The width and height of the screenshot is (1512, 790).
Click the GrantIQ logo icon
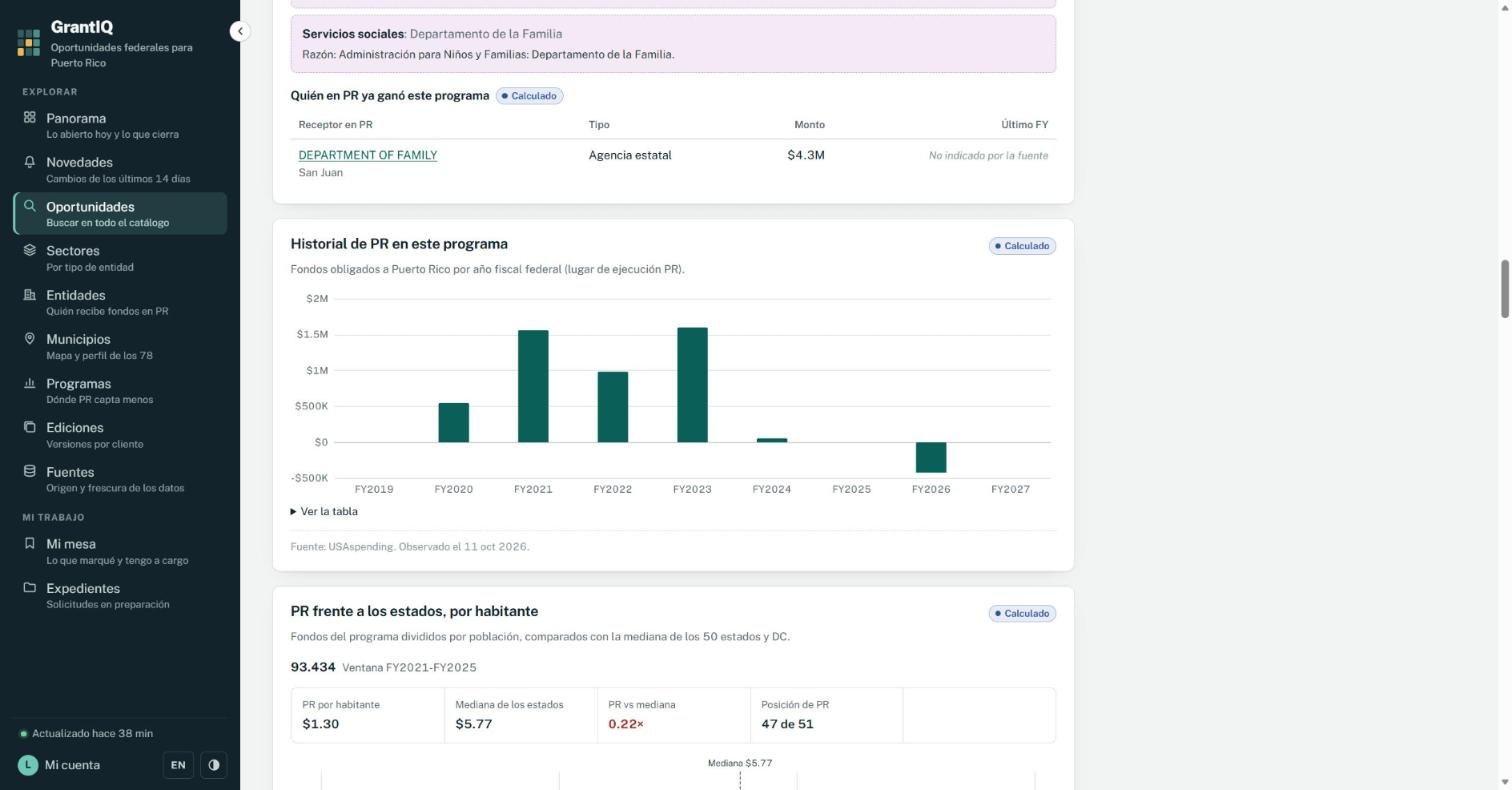[x=28, y=43]
